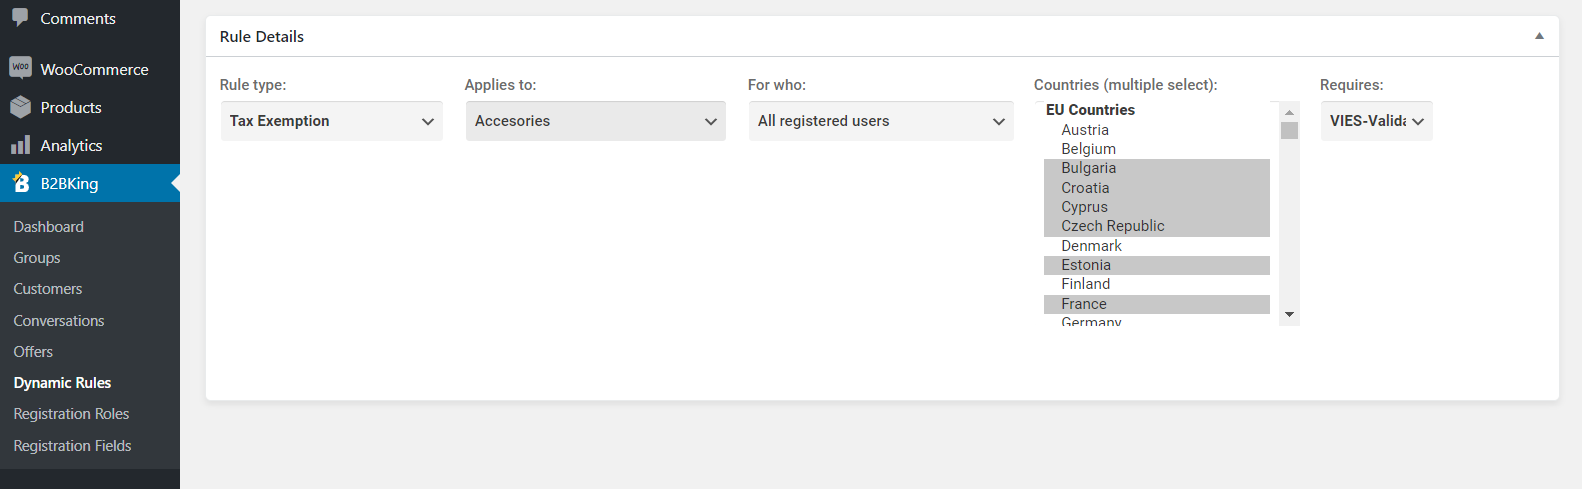
Task: Click the Analytics bar chart icon
Action: coord(20,145)
